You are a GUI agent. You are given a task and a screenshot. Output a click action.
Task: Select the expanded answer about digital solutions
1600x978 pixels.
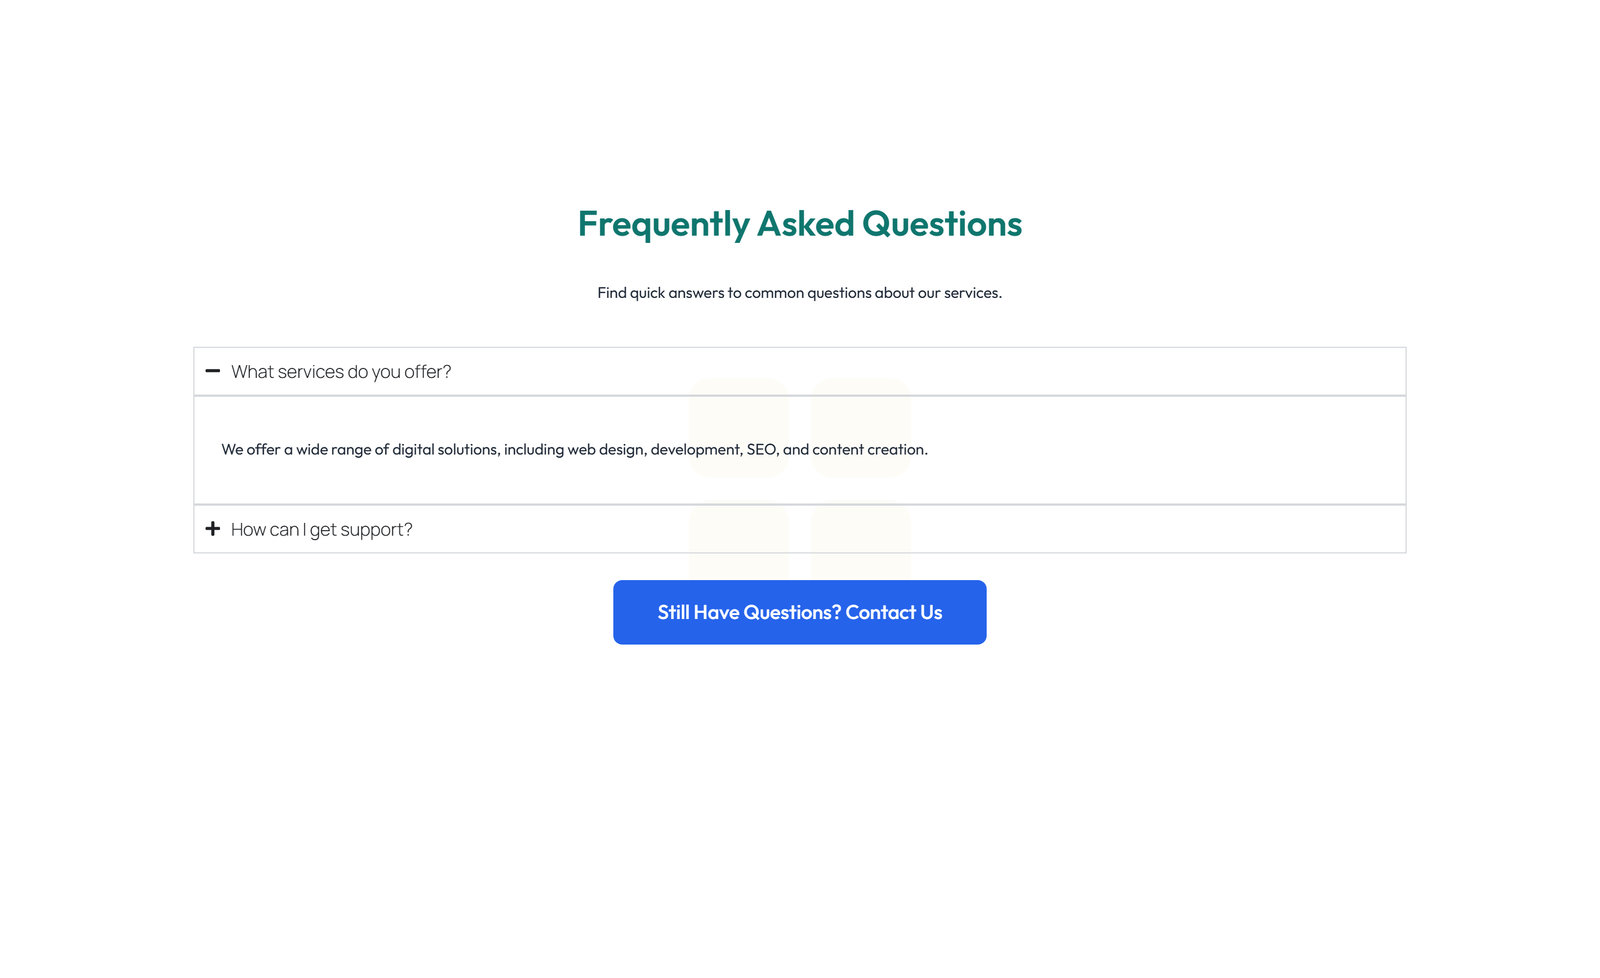click(574, 449)
